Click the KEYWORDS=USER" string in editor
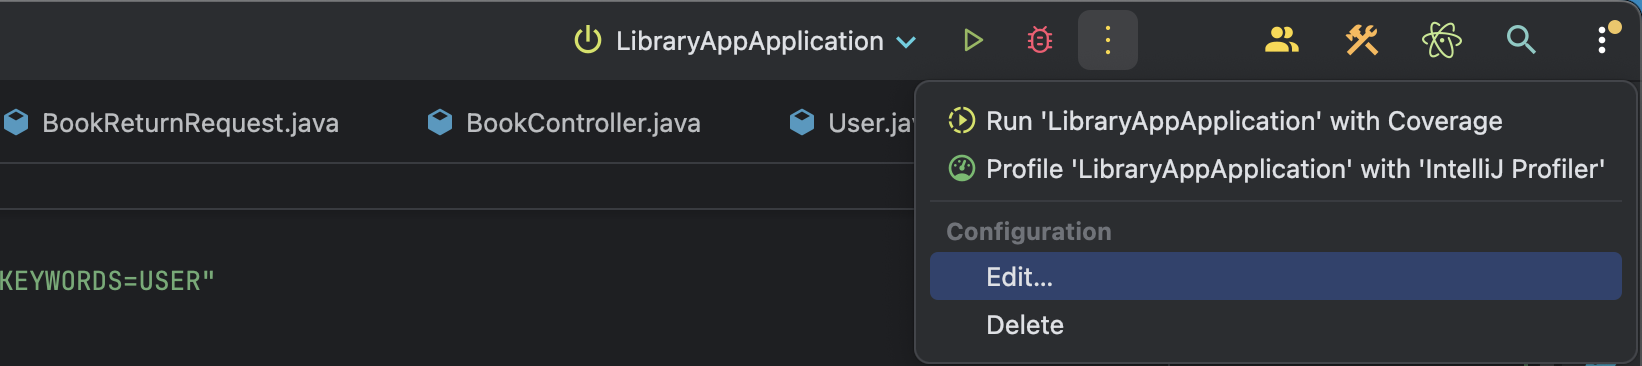Viewport: 1642px width, 366px height. [107, 281]
